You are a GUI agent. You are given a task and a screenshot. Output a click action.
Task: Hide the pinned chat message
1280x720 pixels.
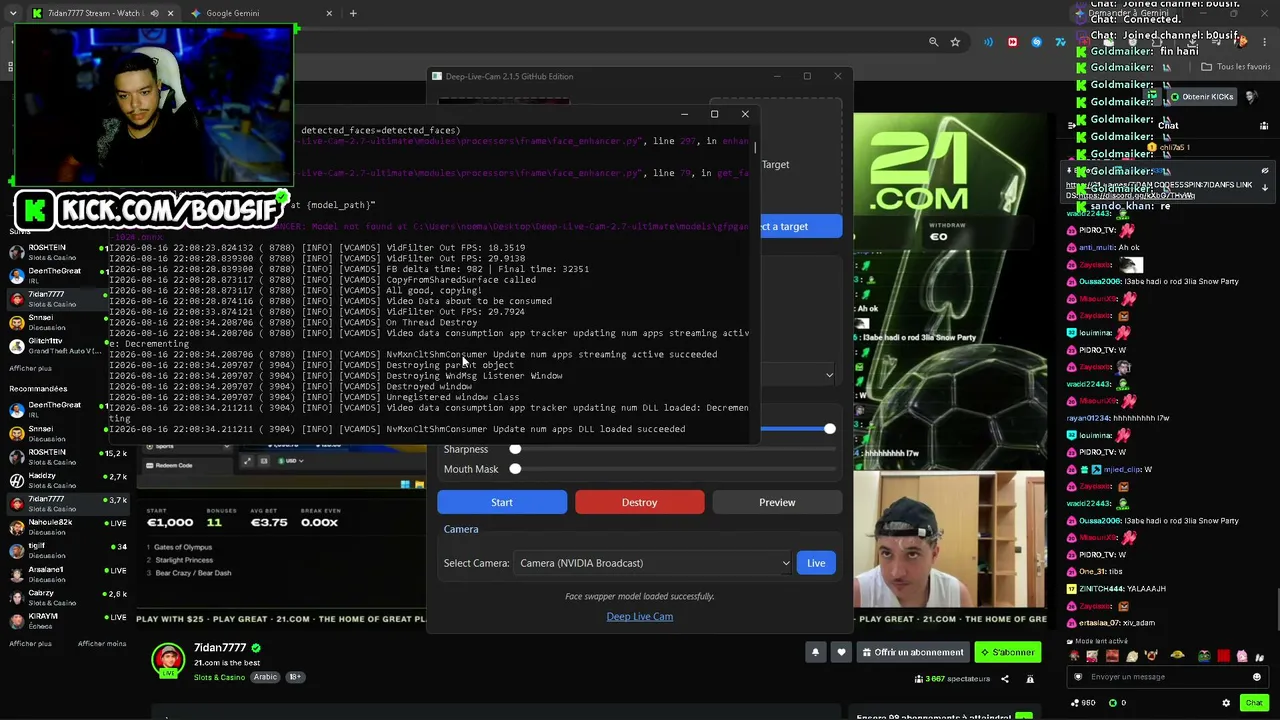[1265, 171]
